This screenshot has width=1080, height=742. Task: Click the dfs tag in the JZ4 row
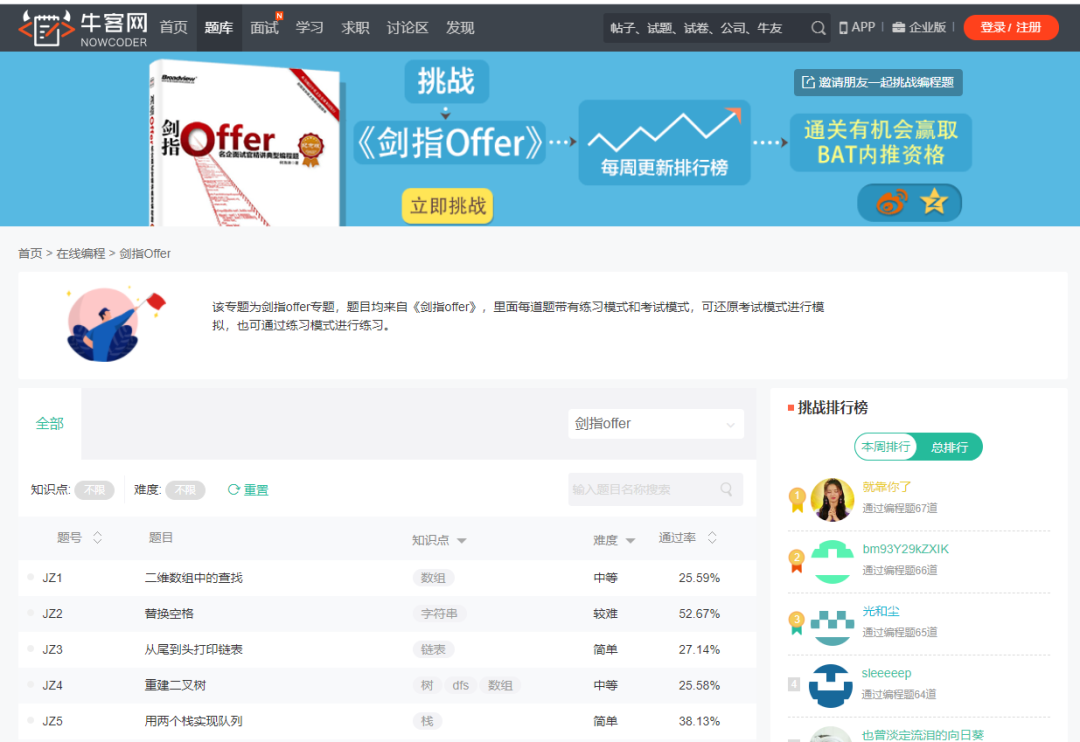tap(460, 685)
